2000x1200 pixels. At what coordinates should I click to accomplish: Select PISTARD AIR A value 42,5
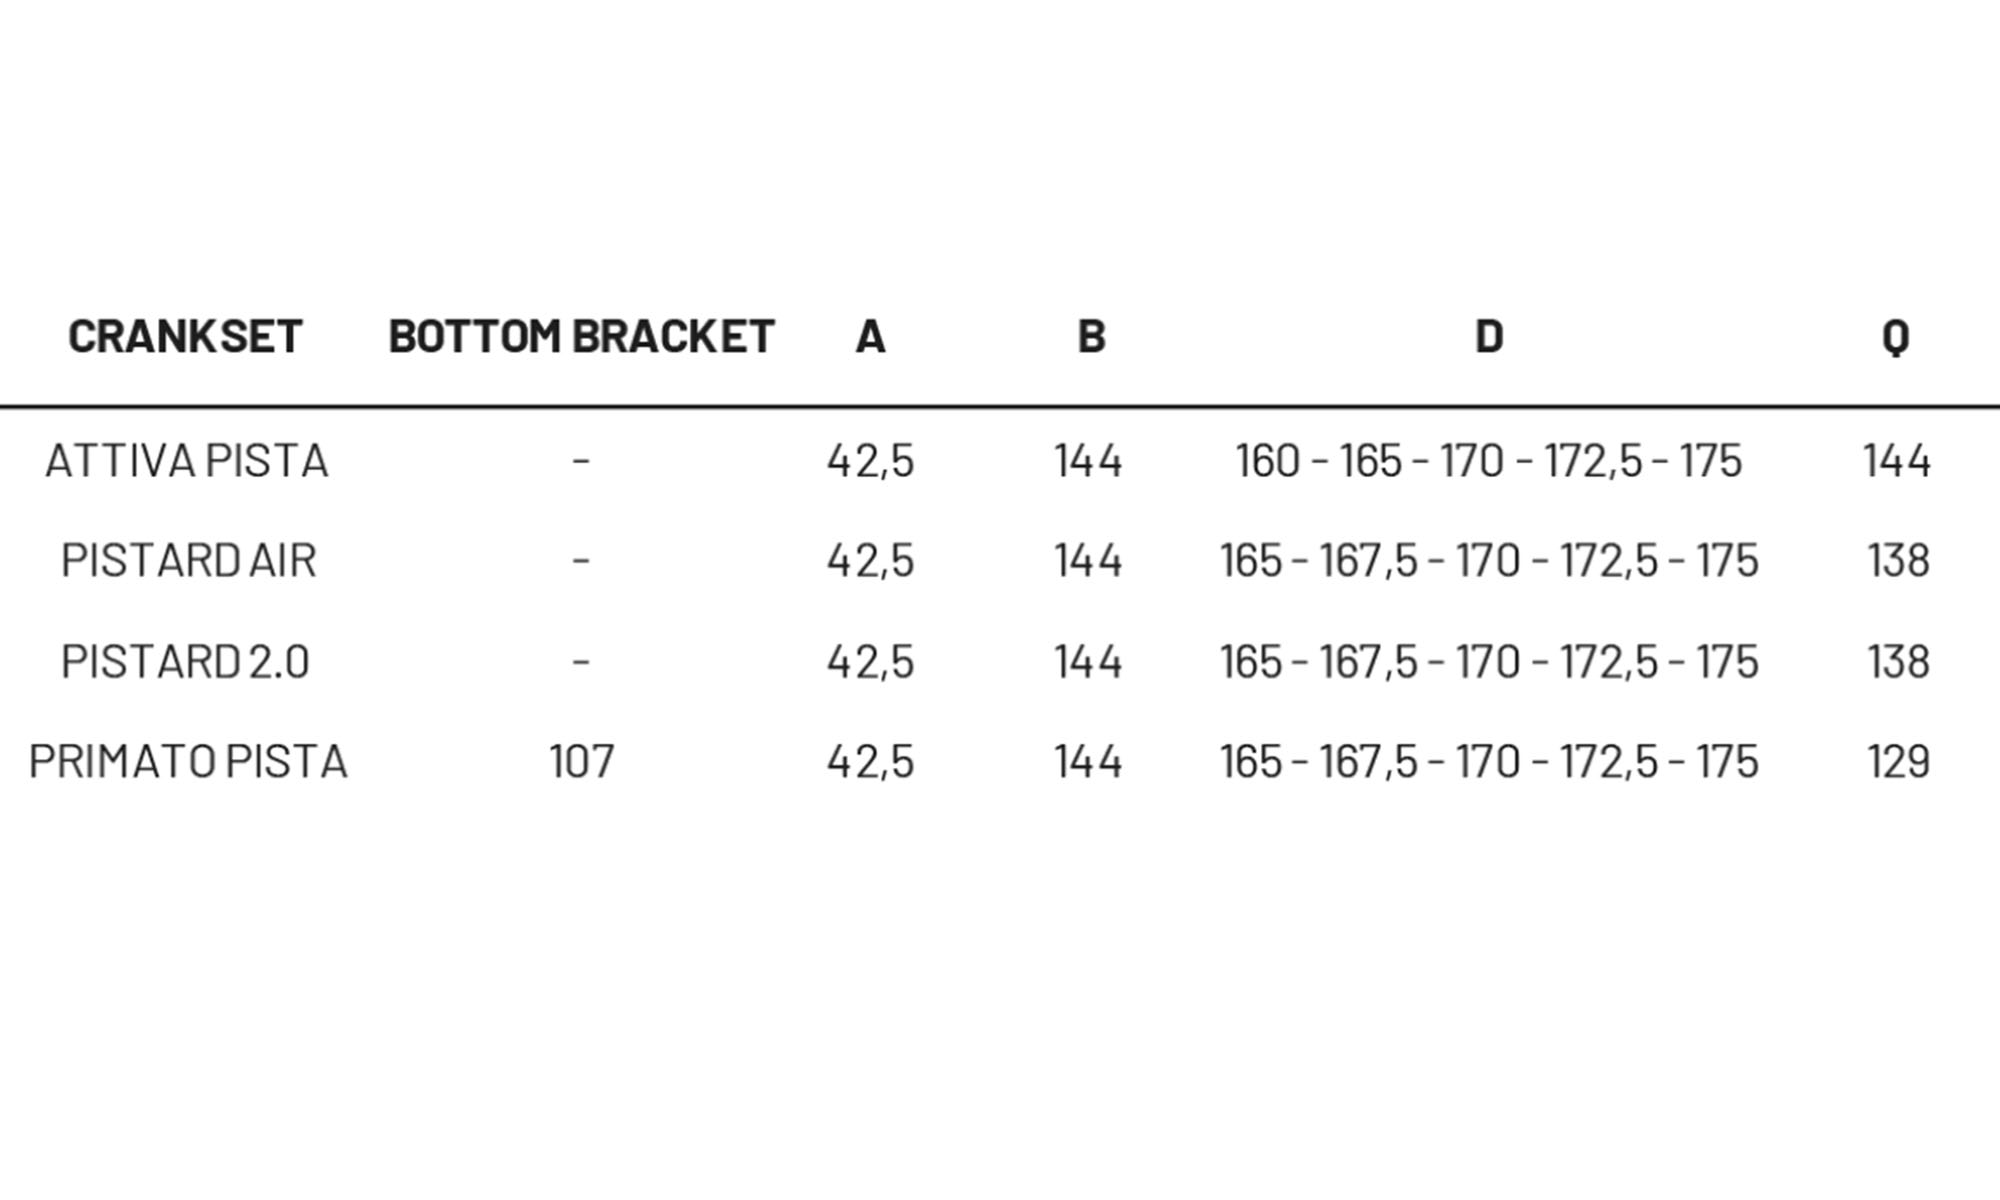point(870,560)
